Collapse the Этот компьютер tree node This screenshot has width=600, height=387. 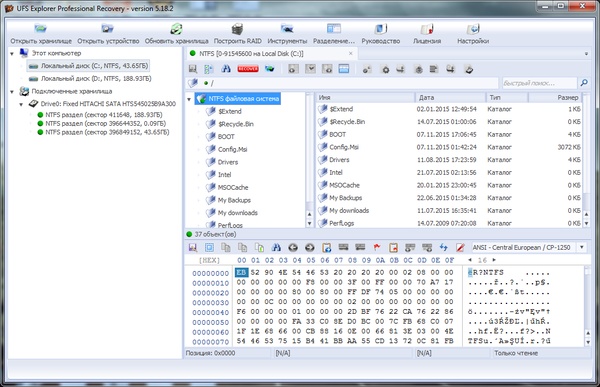[x=12, y=54]
